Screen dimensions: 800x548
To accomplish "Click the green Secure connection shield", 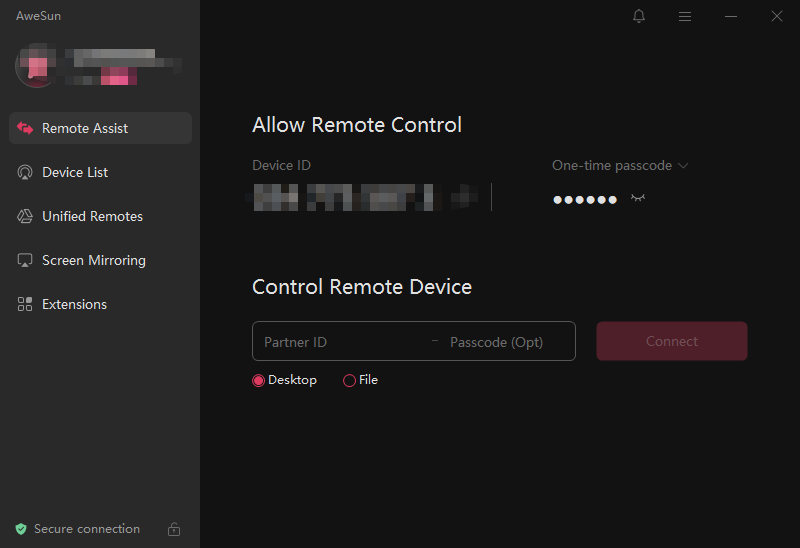I will (x=21, y=529).
